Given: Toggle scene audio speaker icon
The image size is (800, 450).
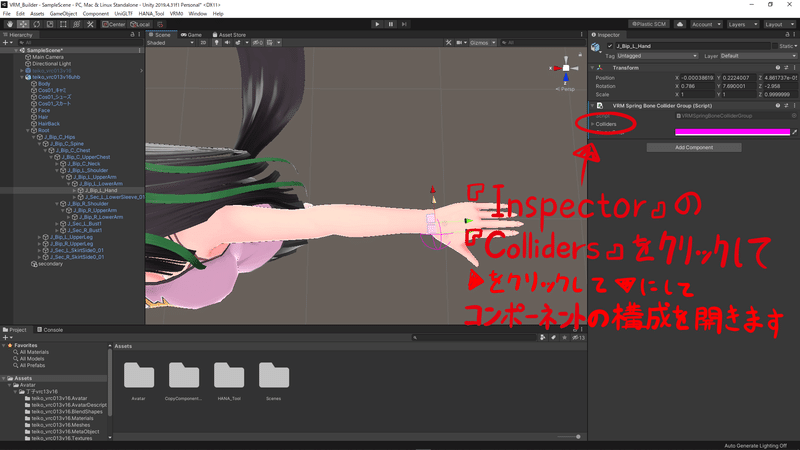Looking at the screenshot, I should [227, 43].
